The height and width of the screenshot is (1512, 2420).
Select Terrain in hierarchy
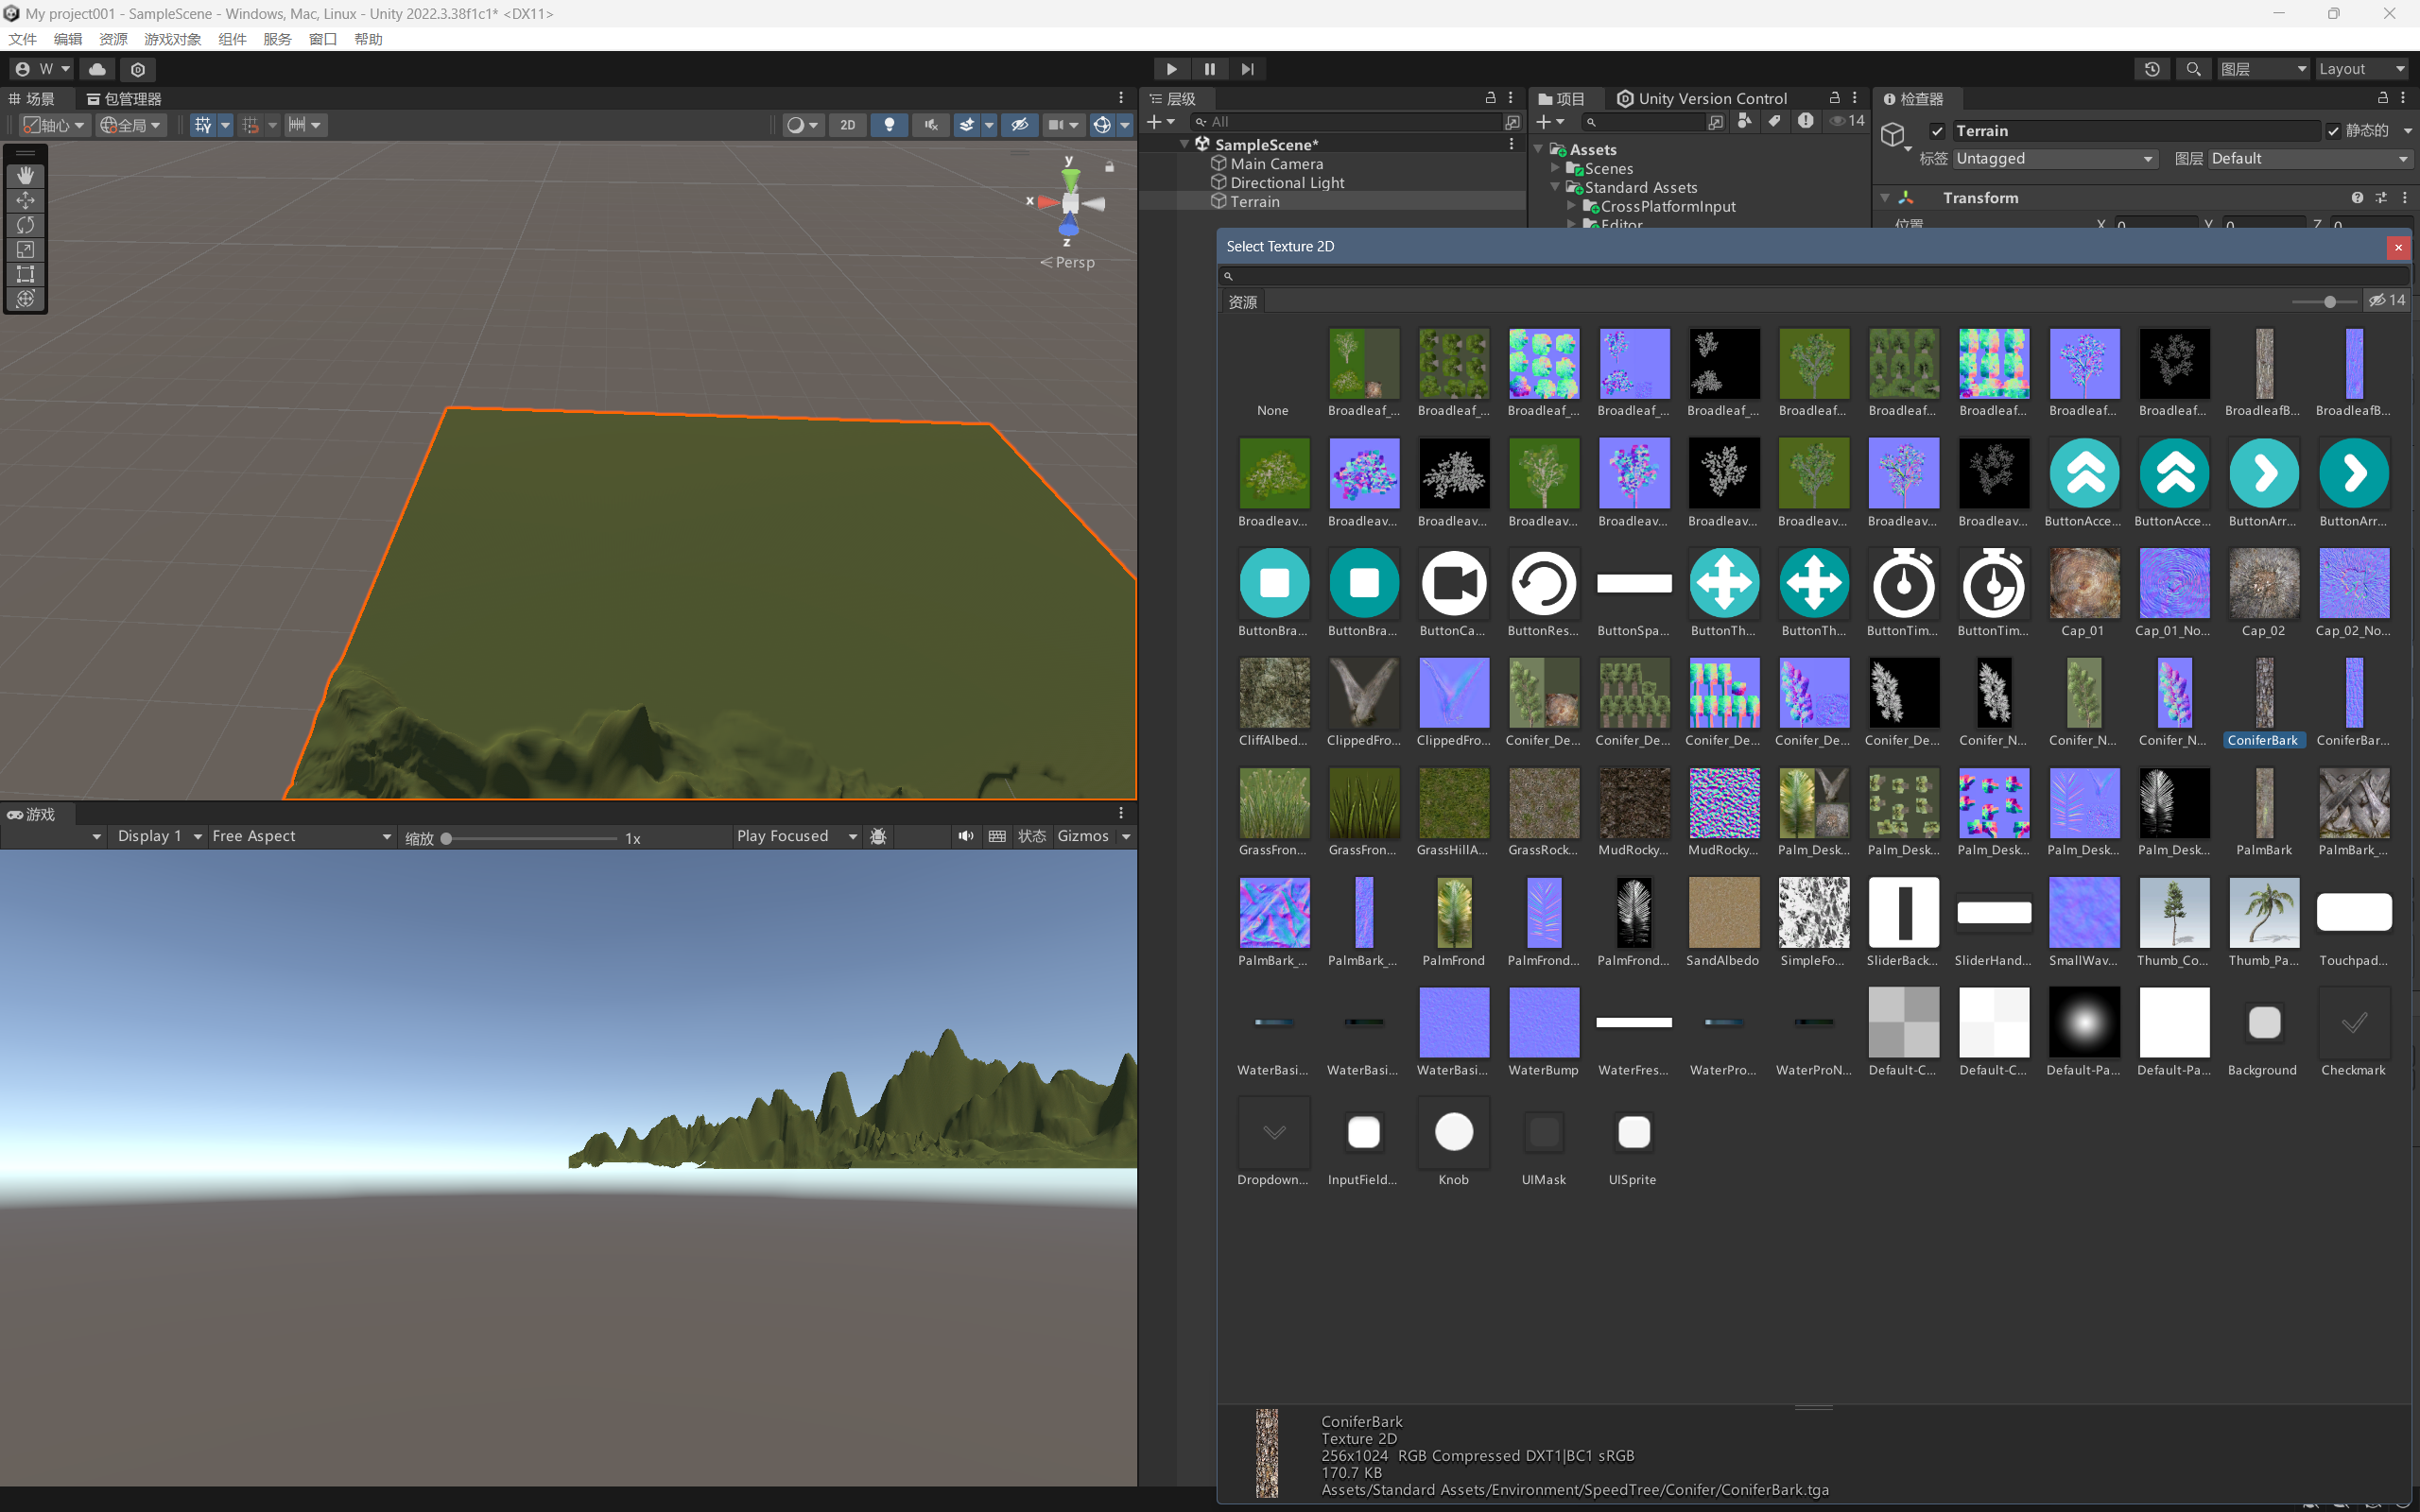(x=1254, y=202)
